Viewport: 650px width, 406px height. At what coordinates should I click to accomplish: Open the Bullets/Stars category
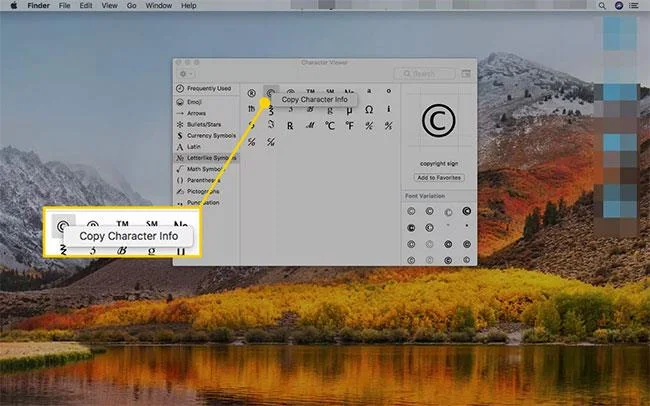click(x=206, y=124)
